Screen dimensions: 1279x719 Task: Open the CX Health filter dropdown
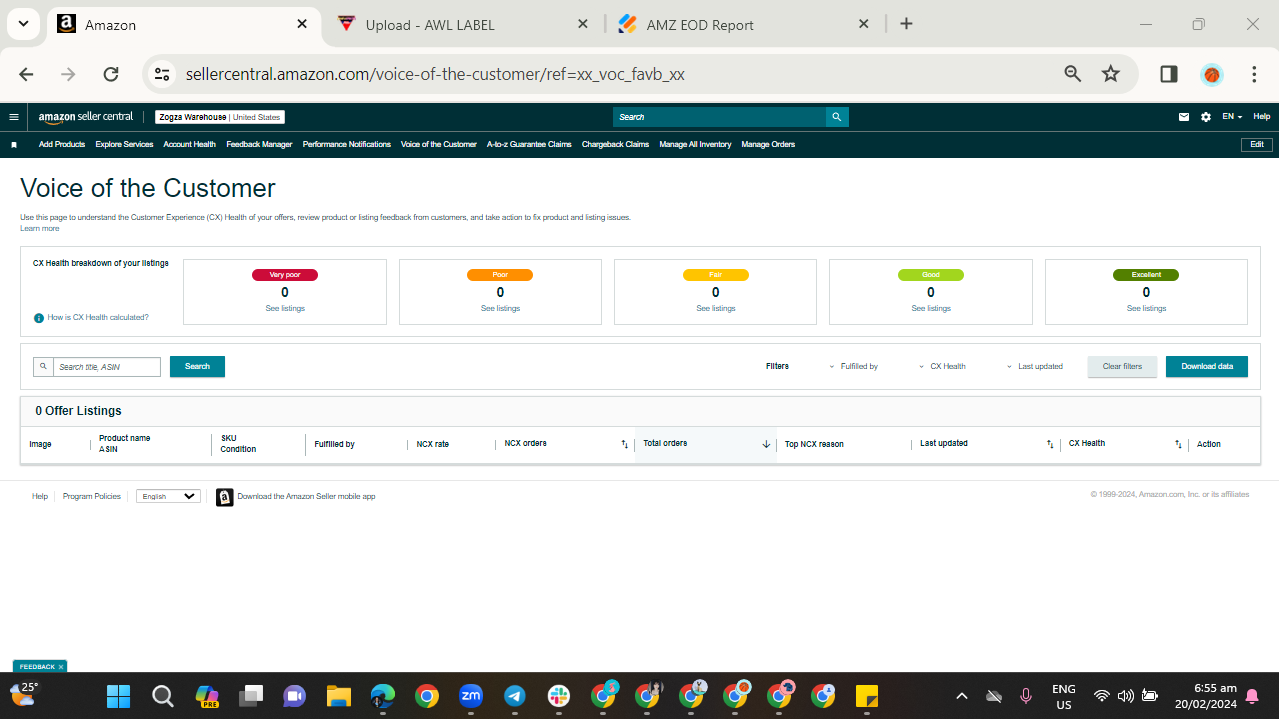pos(942,367)
